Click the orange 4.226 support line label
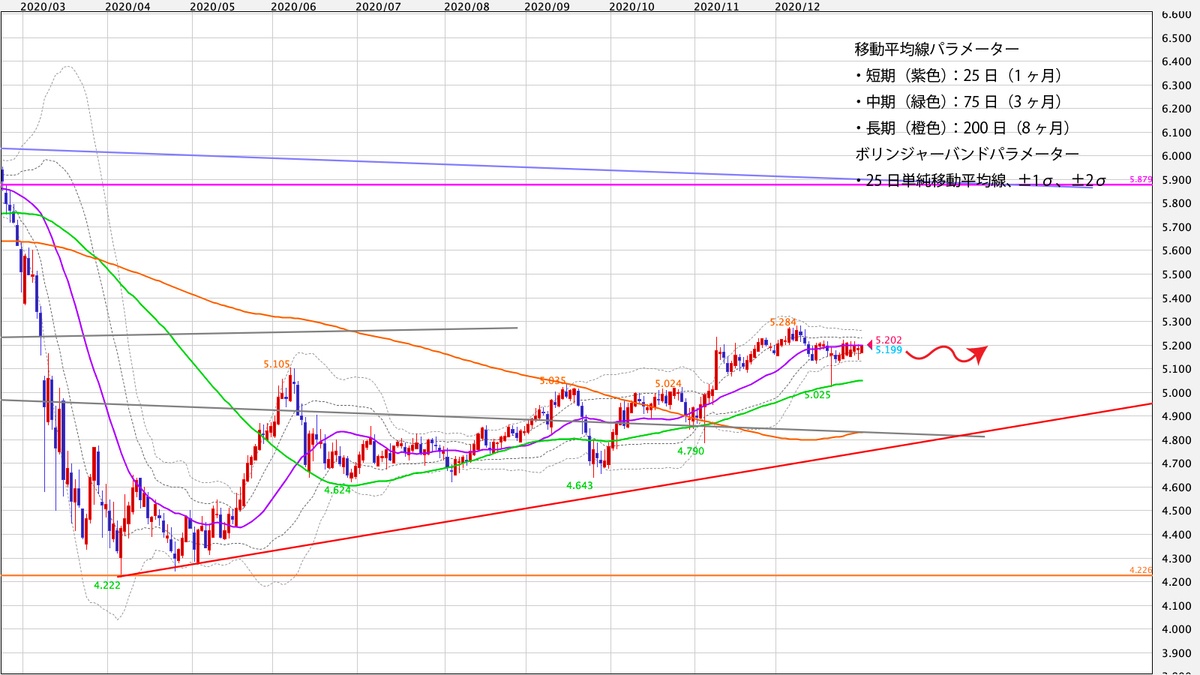Image resolution: width=1200 pixels, height=675 pixels. 1139,569
